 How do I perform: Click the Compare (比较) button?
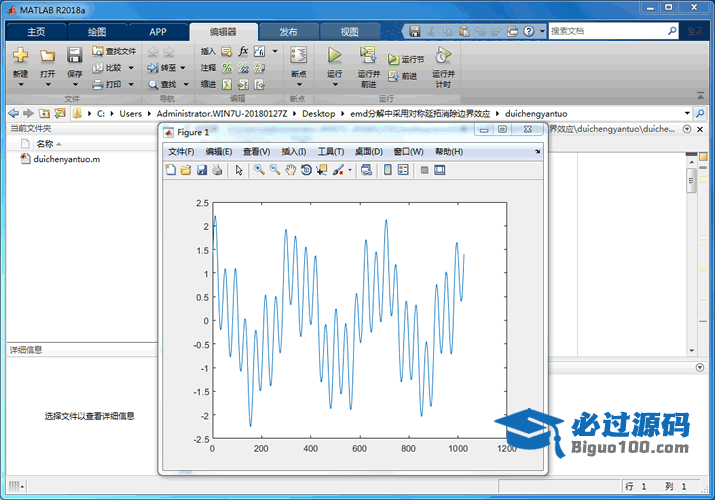pos(108,68)
